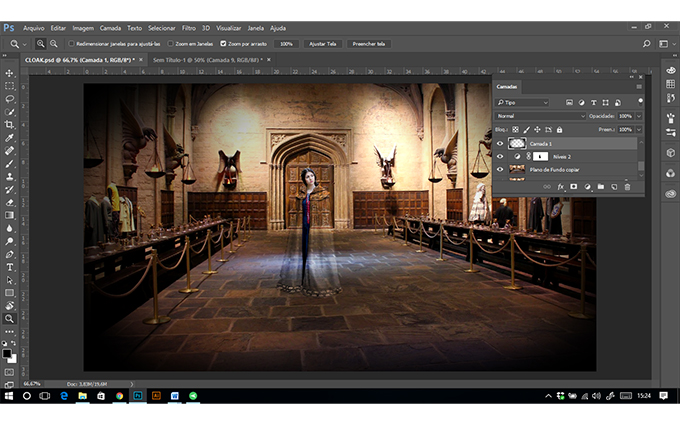This screenshot has width=680, height=425.
Task: Click the zoom in magnifier option
Action: click(40, 44)
